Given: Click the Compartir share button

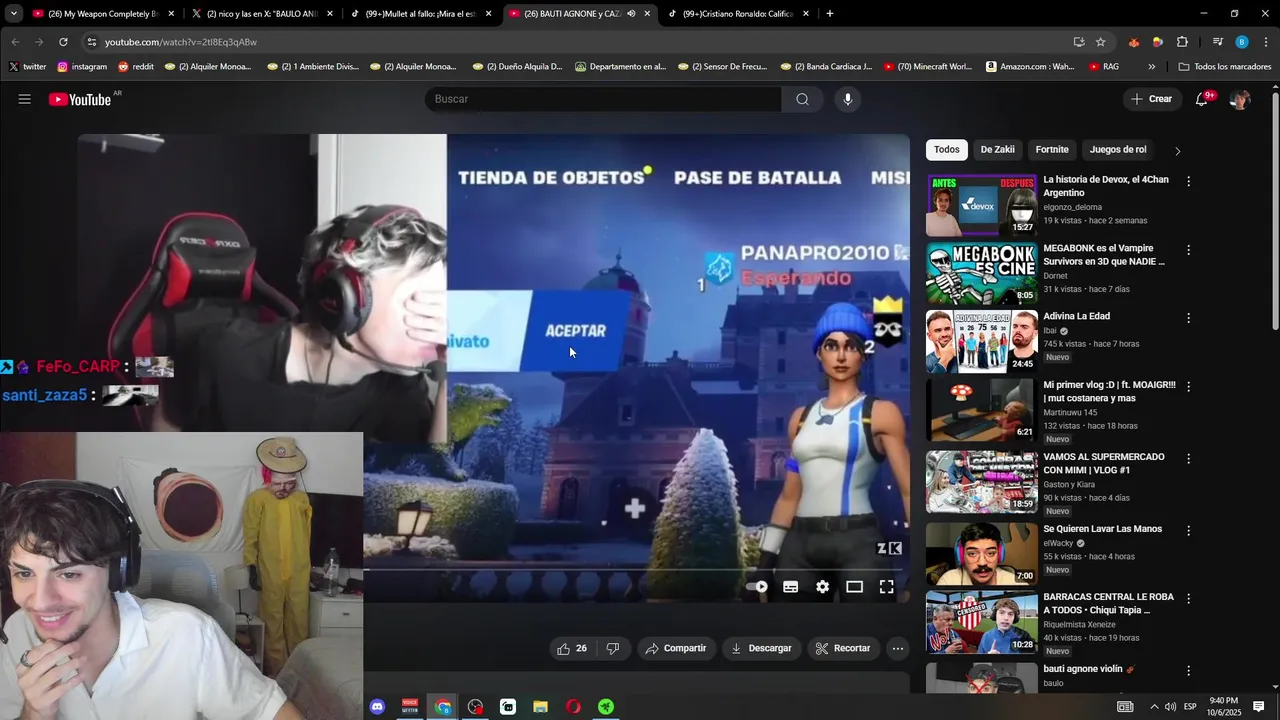Looking at the screenshot, I should click(x=676, y=648).
